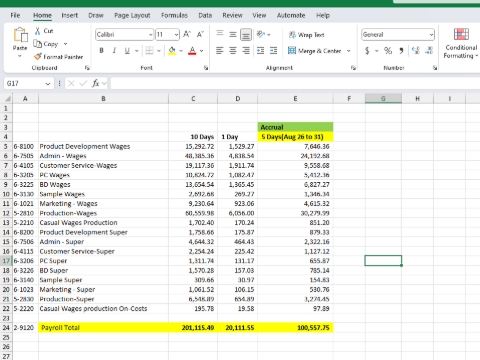The width and height of the screenshot is (480, 360).
Task: Click the Copy icon
Action: 37,44
